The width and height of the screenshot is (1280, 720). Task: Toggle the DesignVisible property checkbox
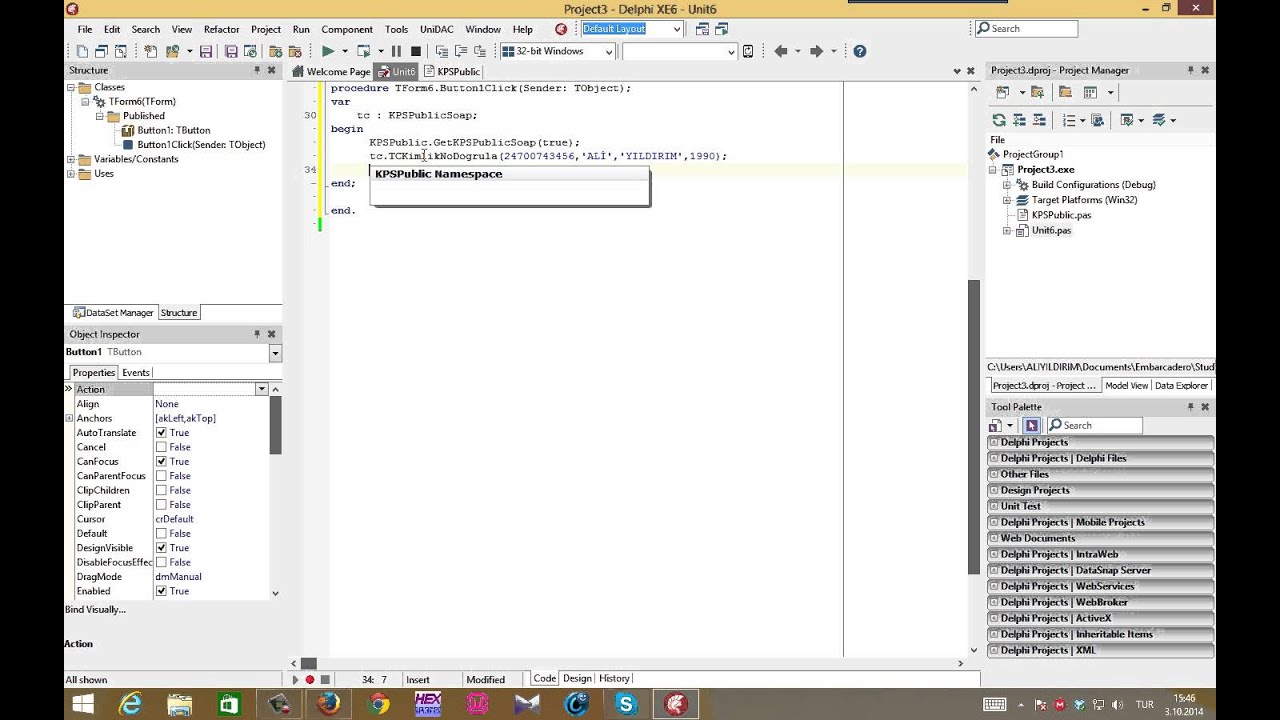coord(161,548)
